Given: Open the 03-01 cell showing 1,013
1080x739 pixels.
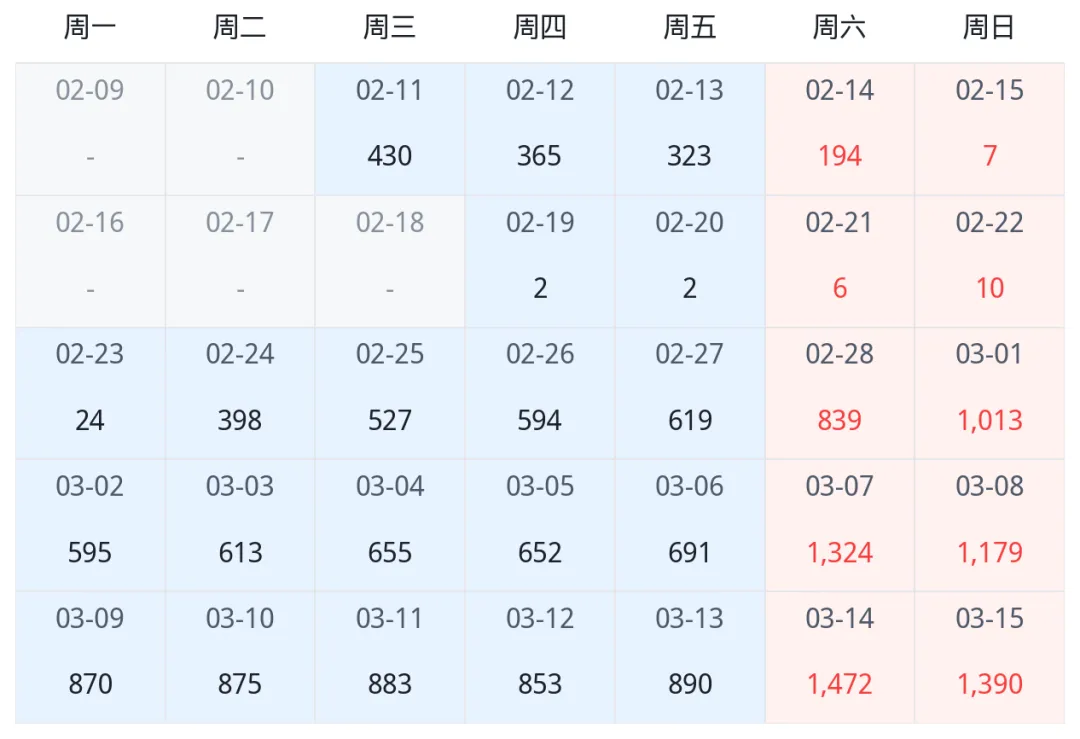Looking at the screenshot, I should 990,393.
